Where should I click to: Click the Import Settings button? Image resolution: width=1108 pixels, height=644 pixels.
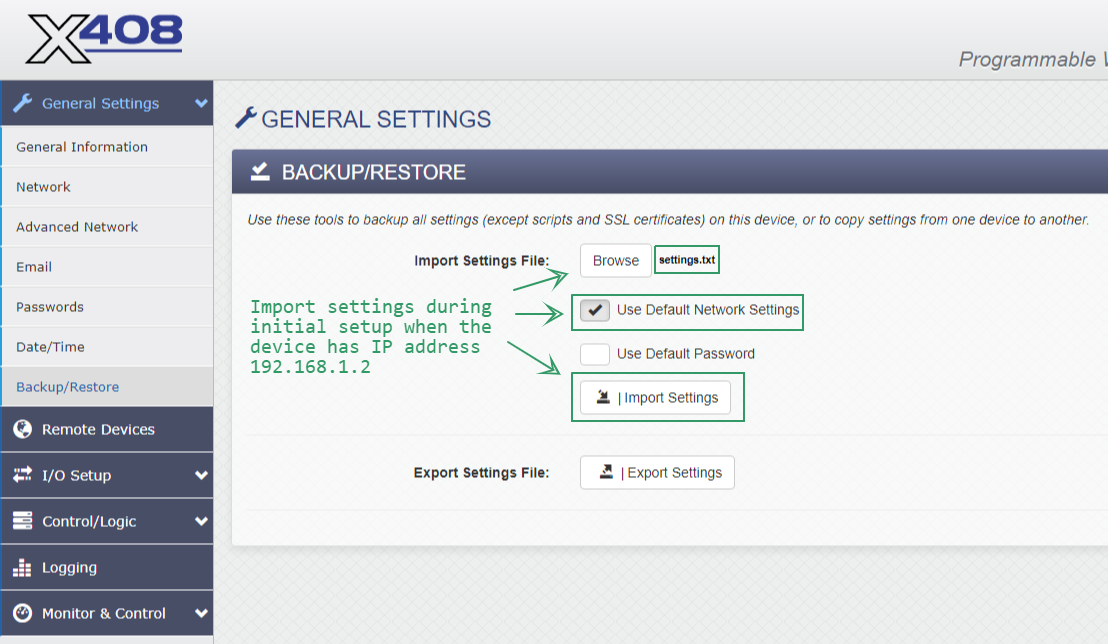click(x=656, y=398)
